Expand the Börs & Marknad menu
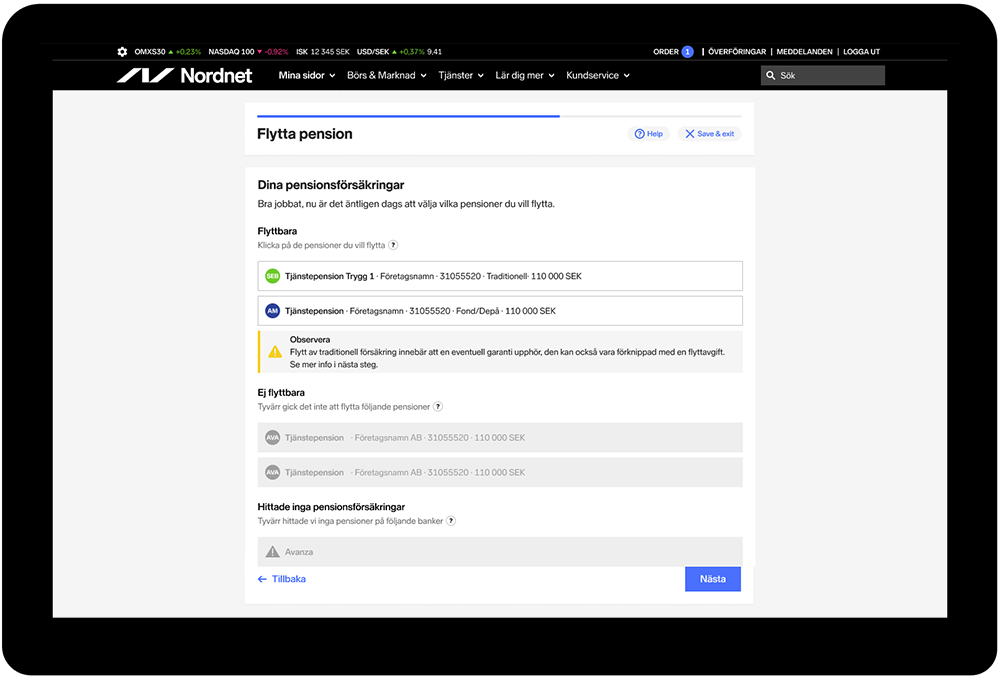Image resolution: width=1000 pixels, height=680 pixels. point(386,75)
